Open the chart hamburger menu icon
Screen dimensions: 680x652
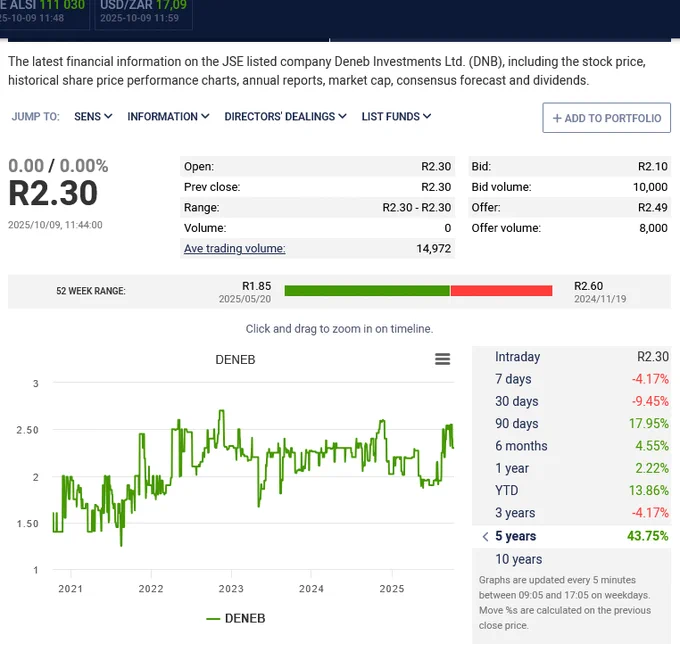[442, 359]
